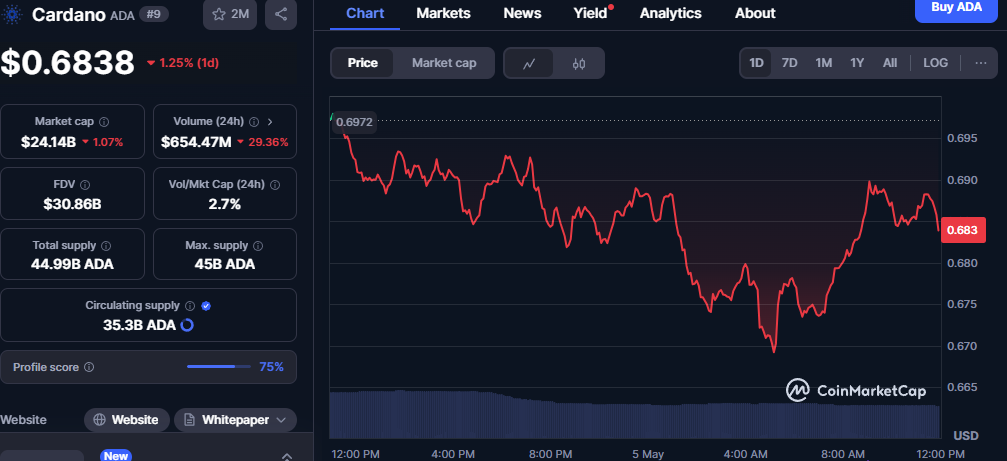The width and height of the screenshot is (1007, 461).
Task: Switch to the Analytics tab
Action: pos(670,13)
